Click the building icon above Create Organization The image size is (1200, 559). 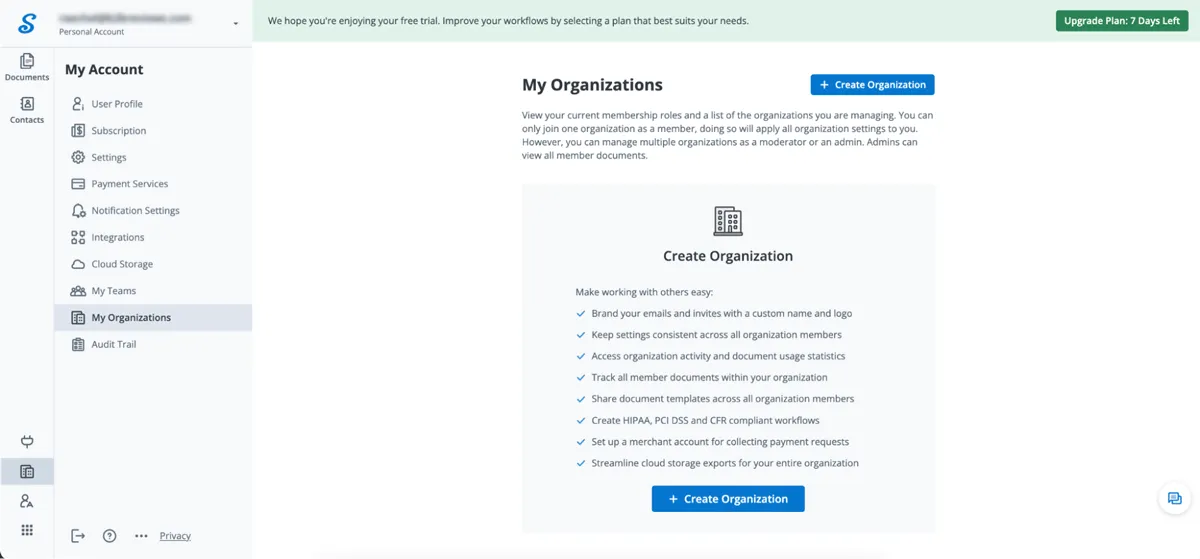tap(728, 221)
